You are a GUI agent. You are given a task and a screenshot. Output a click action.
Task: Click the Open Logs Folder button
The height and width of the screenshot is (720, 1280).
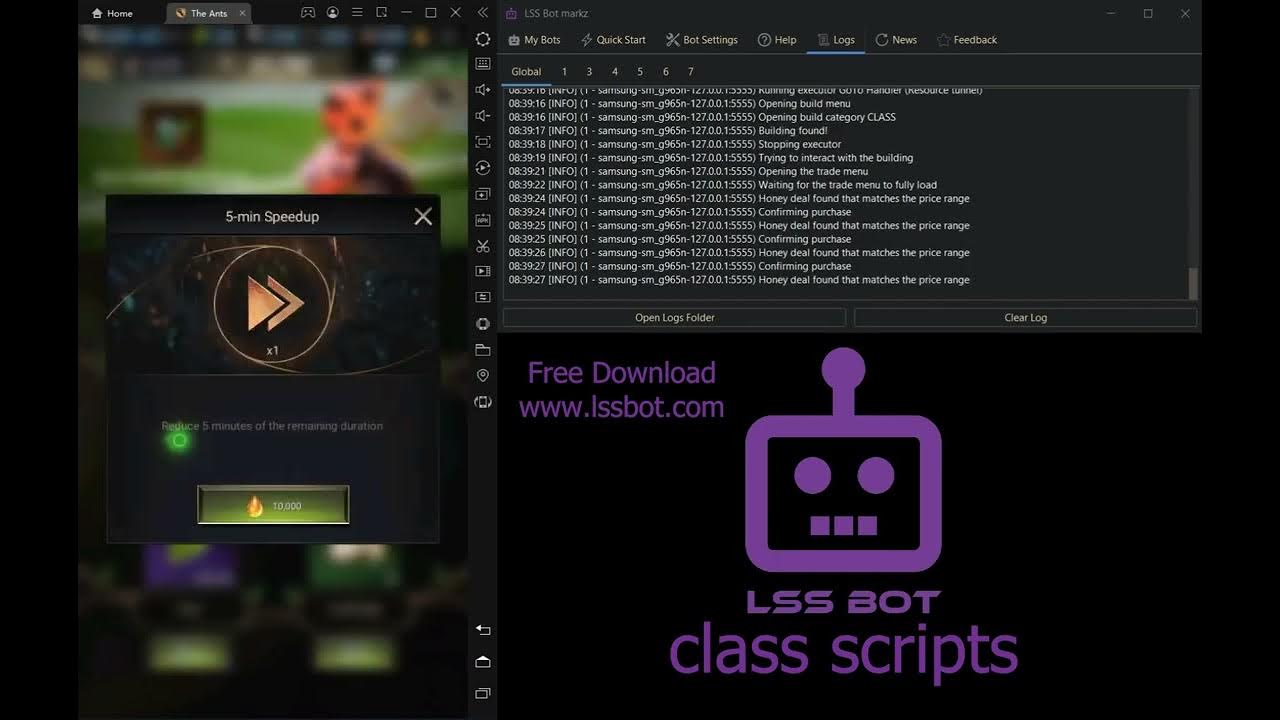(674, 317)
